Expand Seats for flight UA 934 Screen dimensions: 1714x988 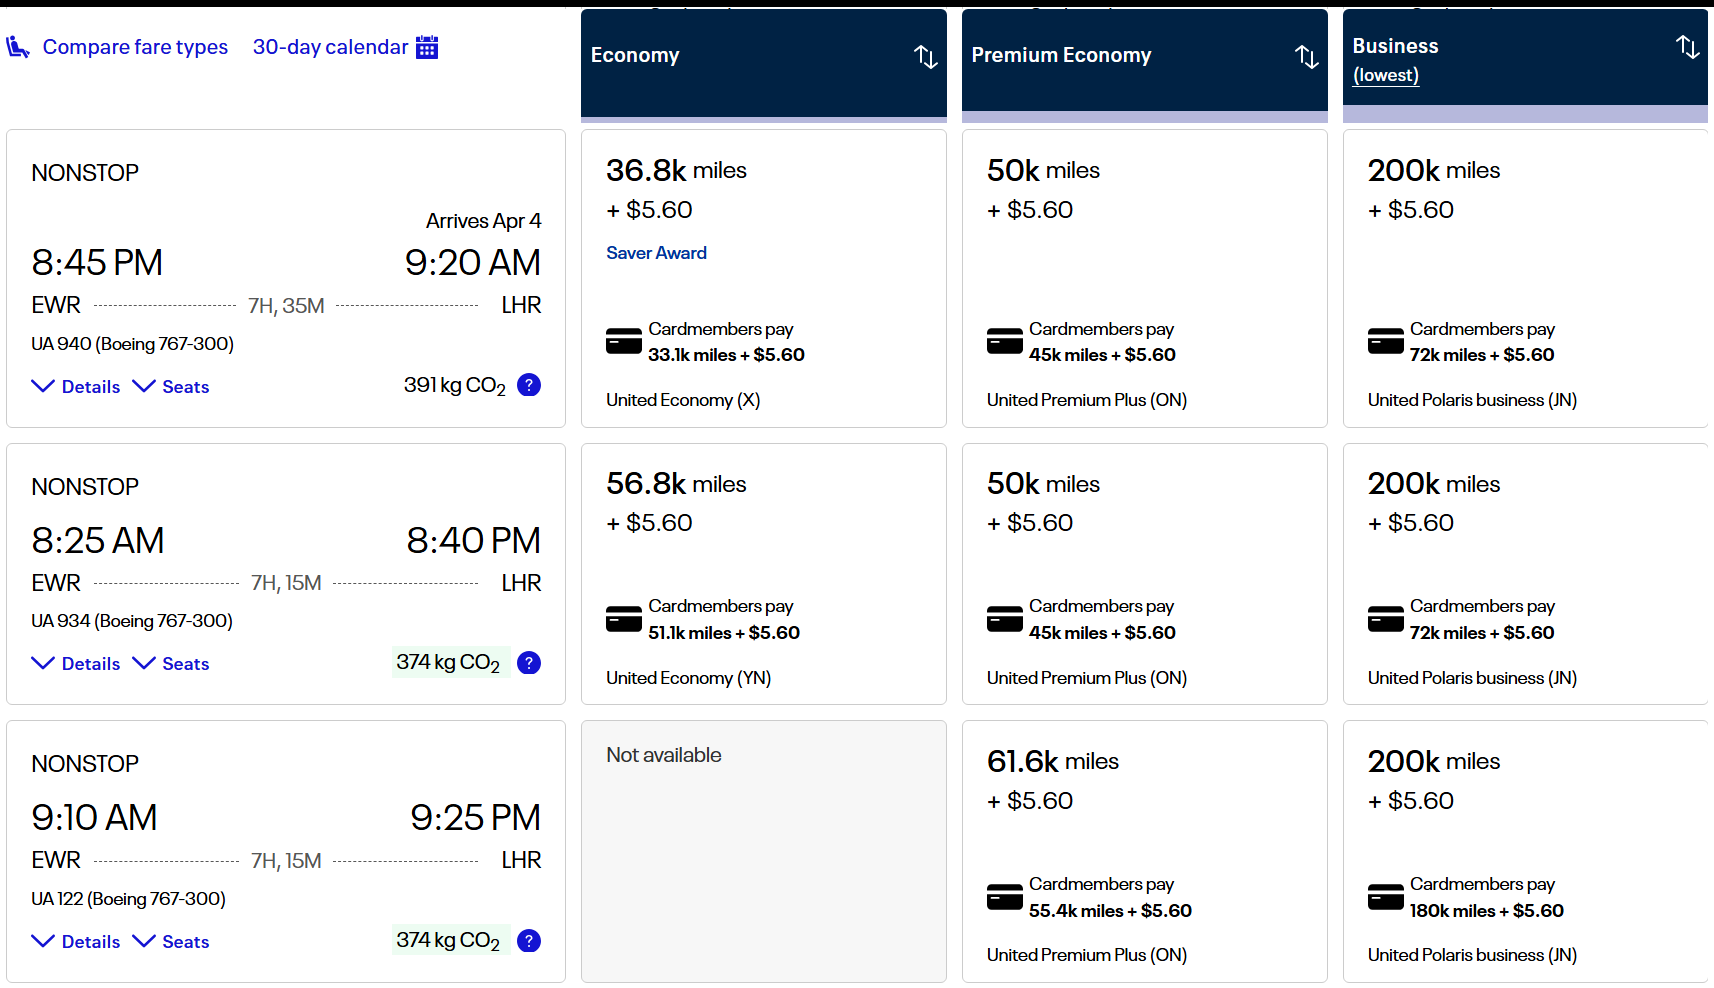(171, 664)
